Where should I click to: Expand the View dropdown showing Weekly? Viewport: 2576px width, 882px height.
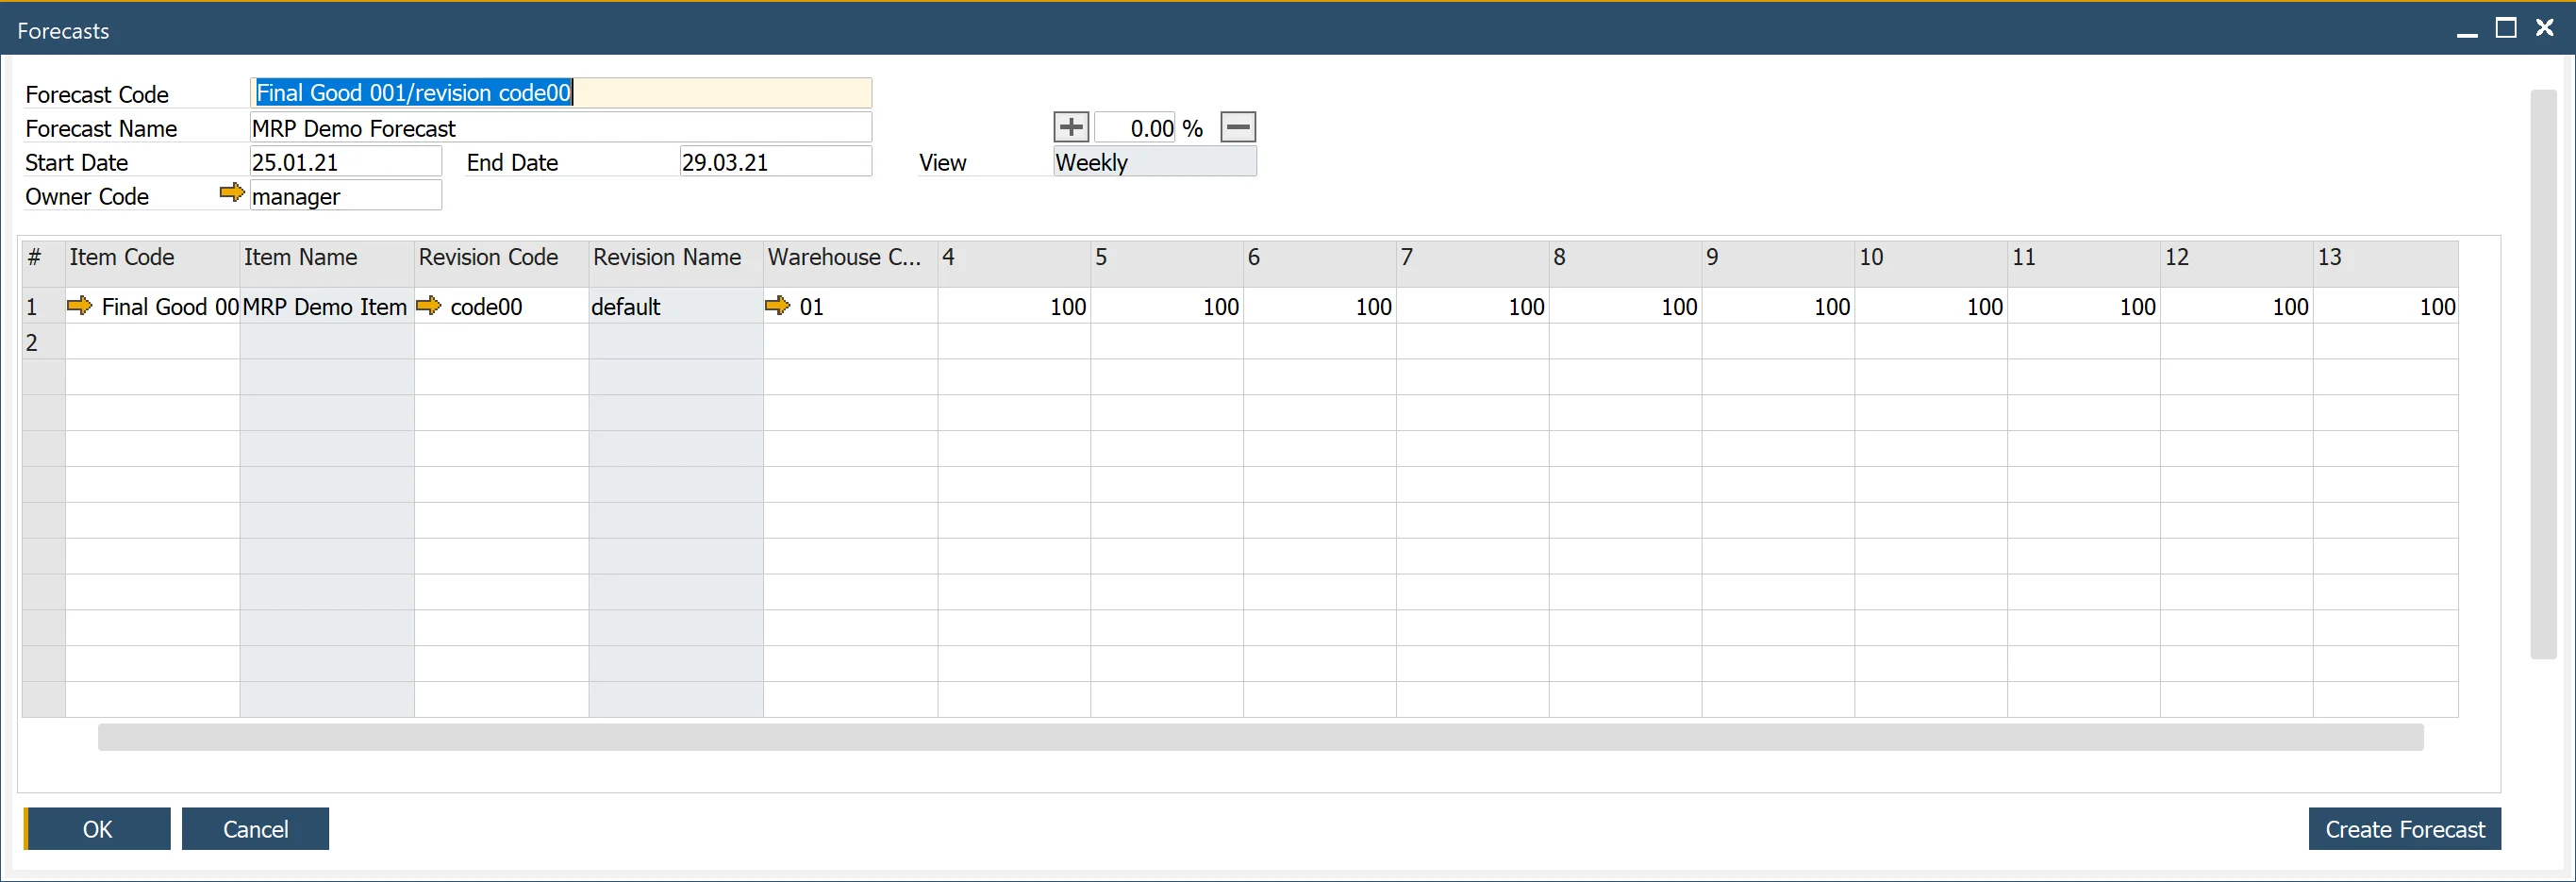1154,162
